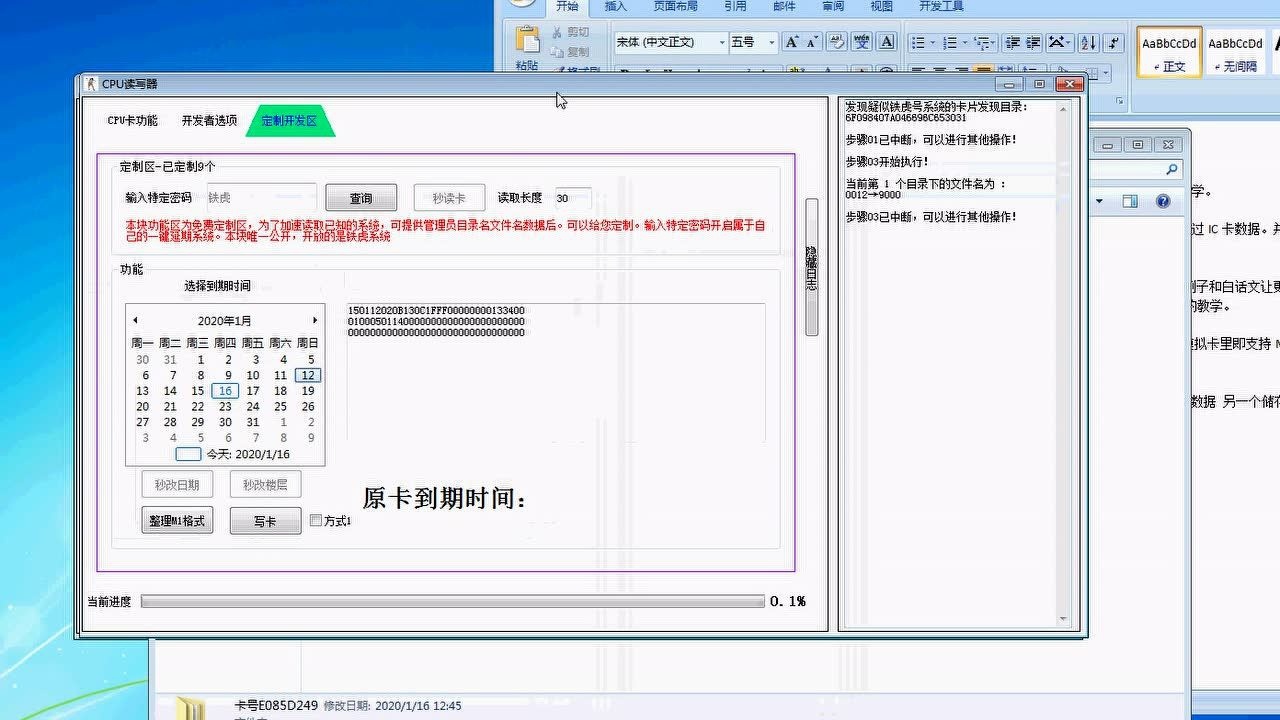The width and height of the screenshot is (1280, 720).
Task: Select January 12 in the calendar
Action: point(308,375)
